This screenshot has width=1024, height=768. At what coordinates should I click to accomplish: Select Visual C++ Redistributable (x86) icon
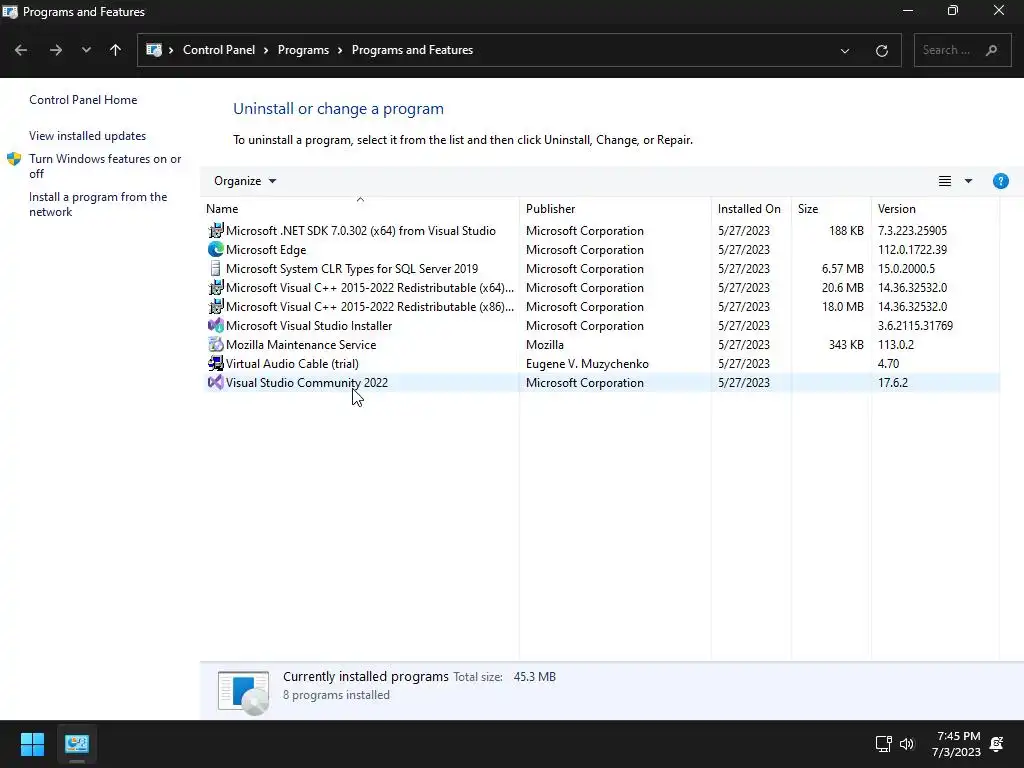coord(216,306)
